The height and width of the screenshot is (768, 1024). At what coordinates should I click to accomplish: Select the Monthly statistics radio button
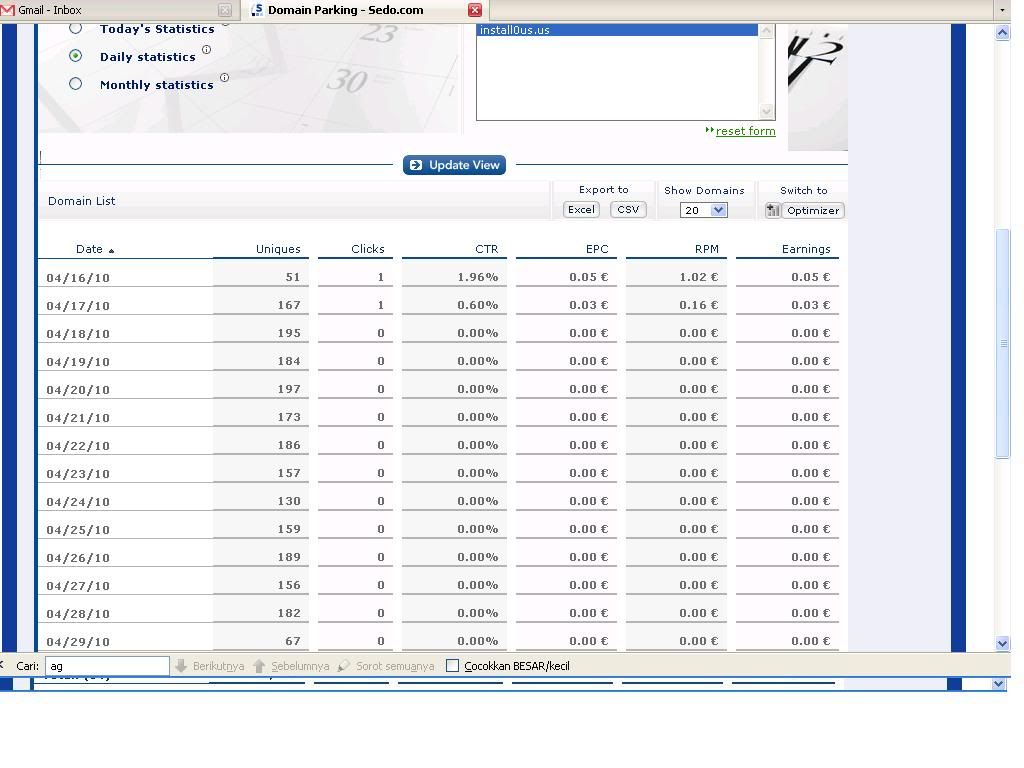(75, 84)
